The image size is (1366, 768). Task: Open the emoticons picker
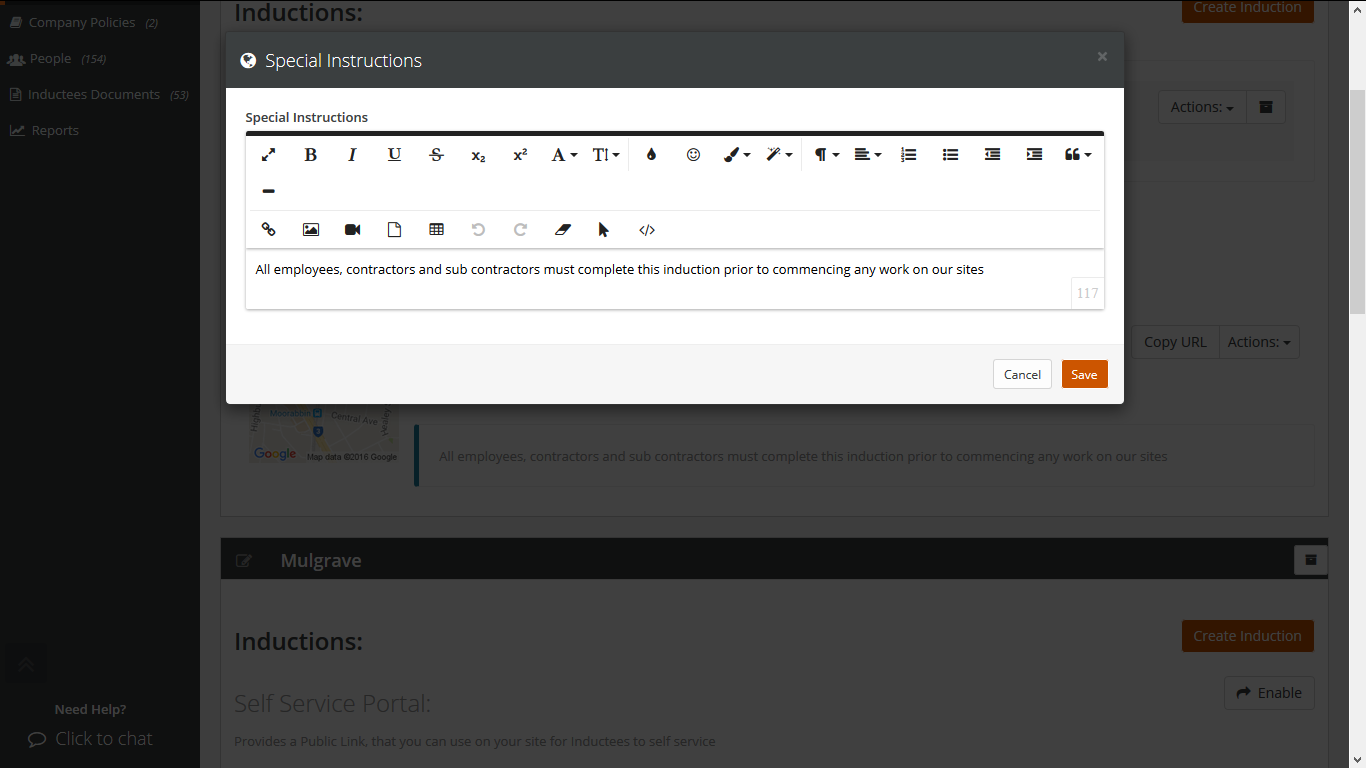point(693,155)
